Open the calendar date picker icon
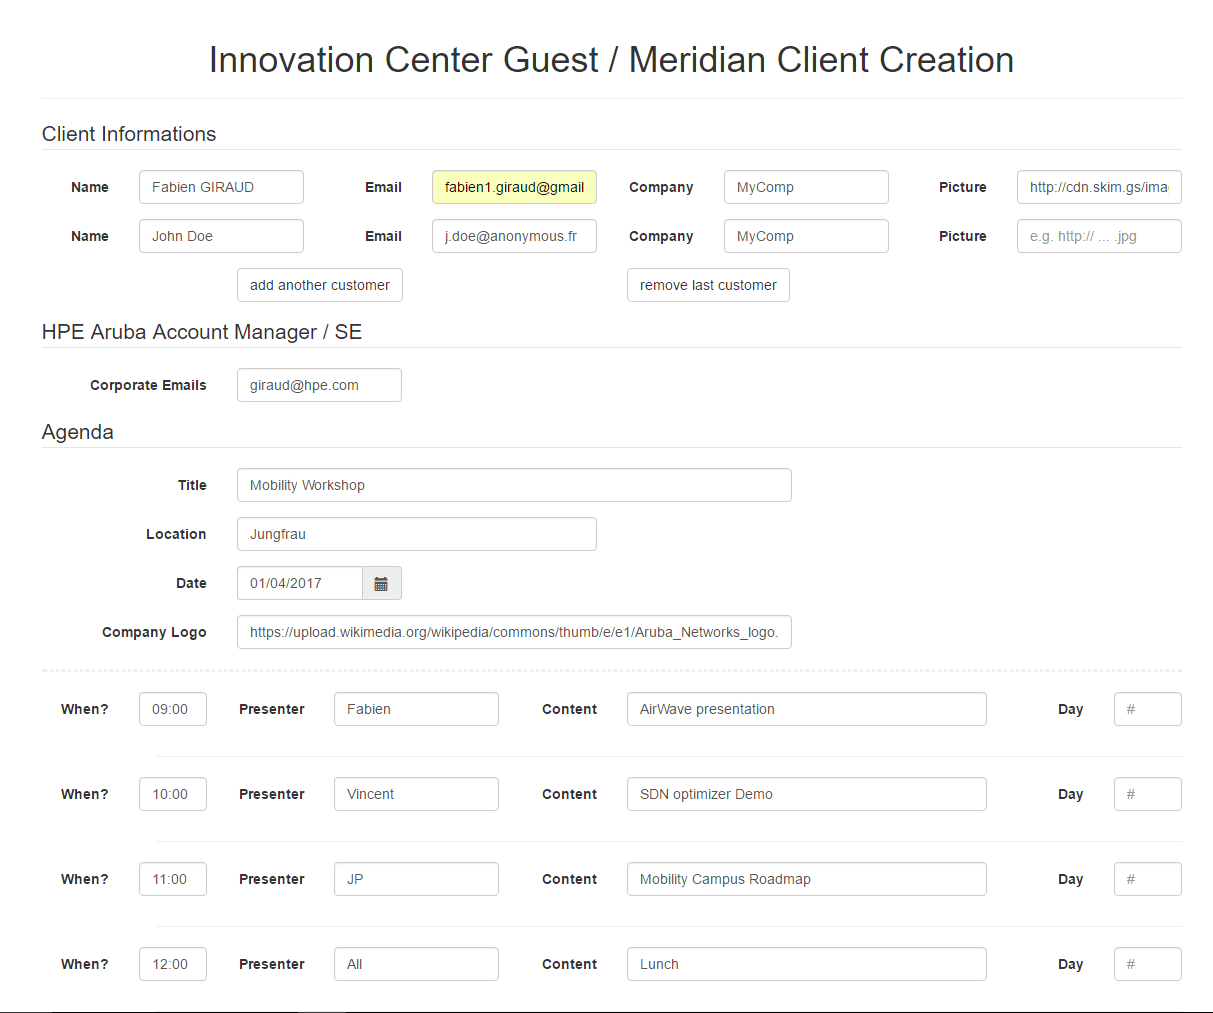The image size is (1213, 1013). coord(381,584)
